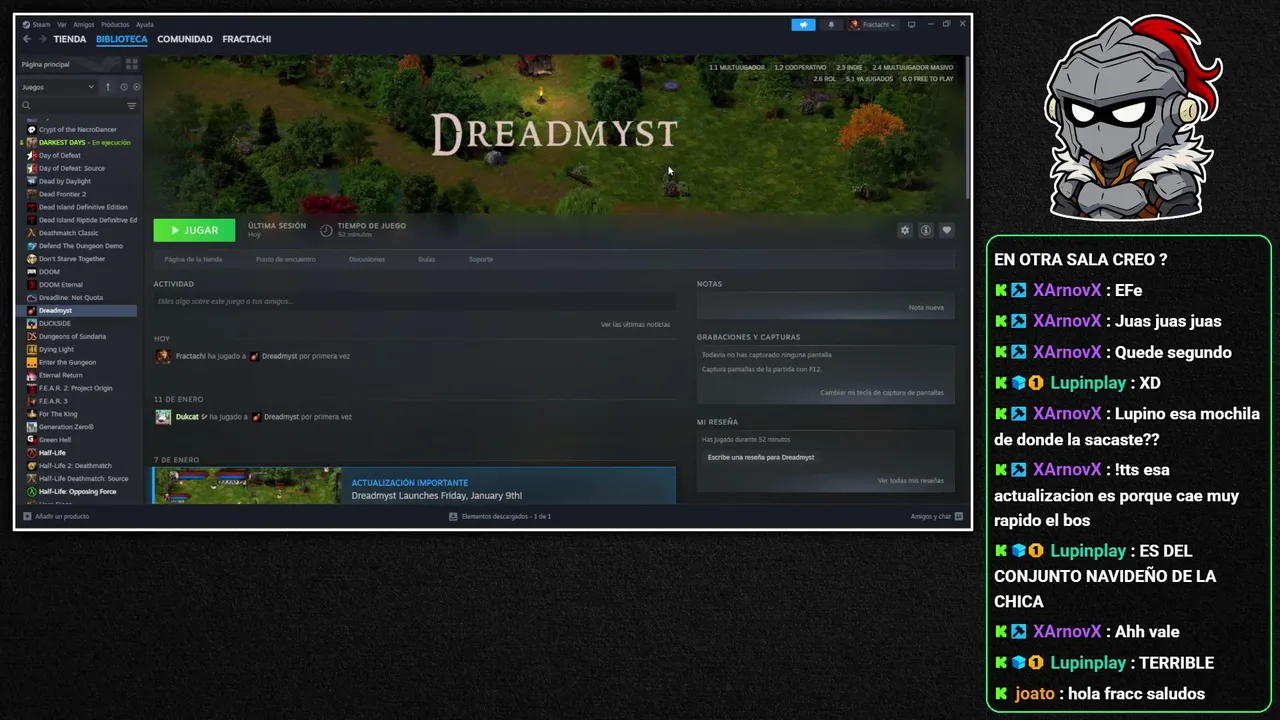
Task: Click the green JUGAR play button
Action: 194,230
